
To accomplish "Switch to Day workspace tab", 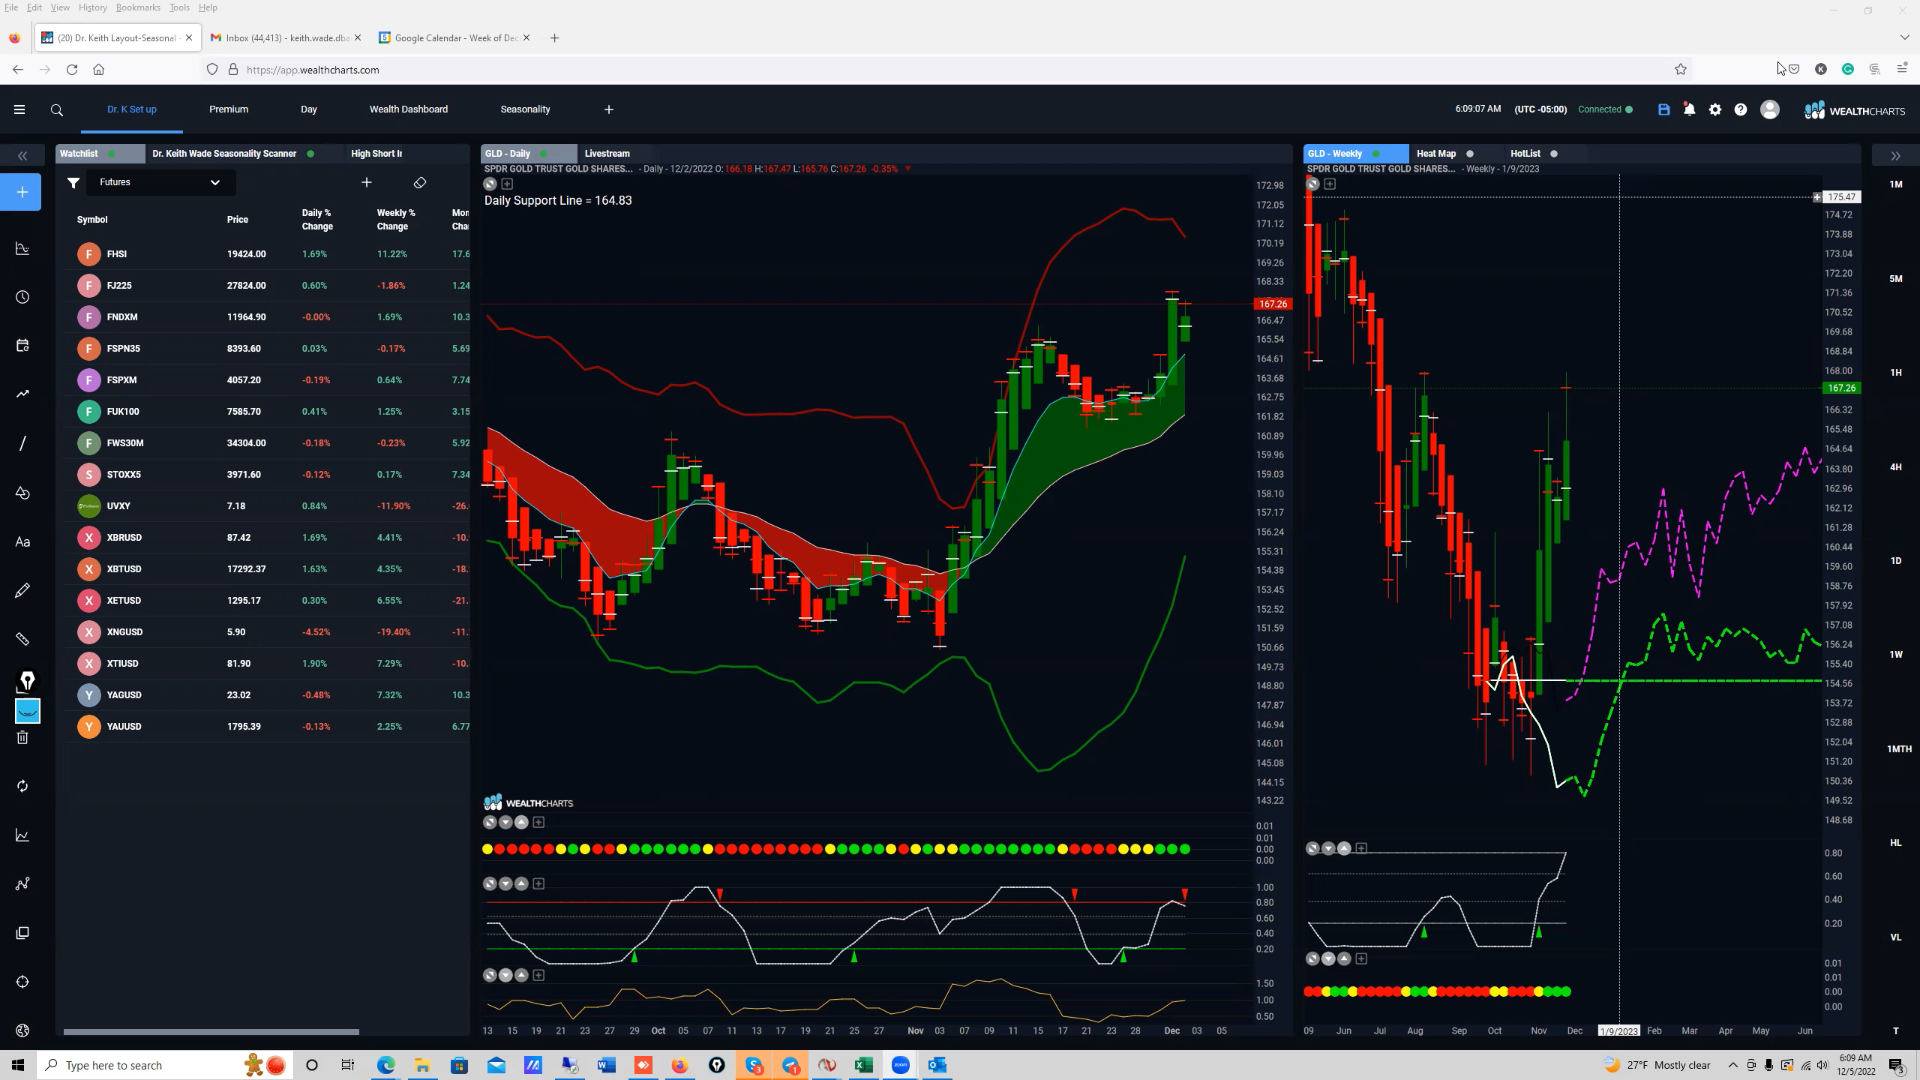I will (309, 110).
